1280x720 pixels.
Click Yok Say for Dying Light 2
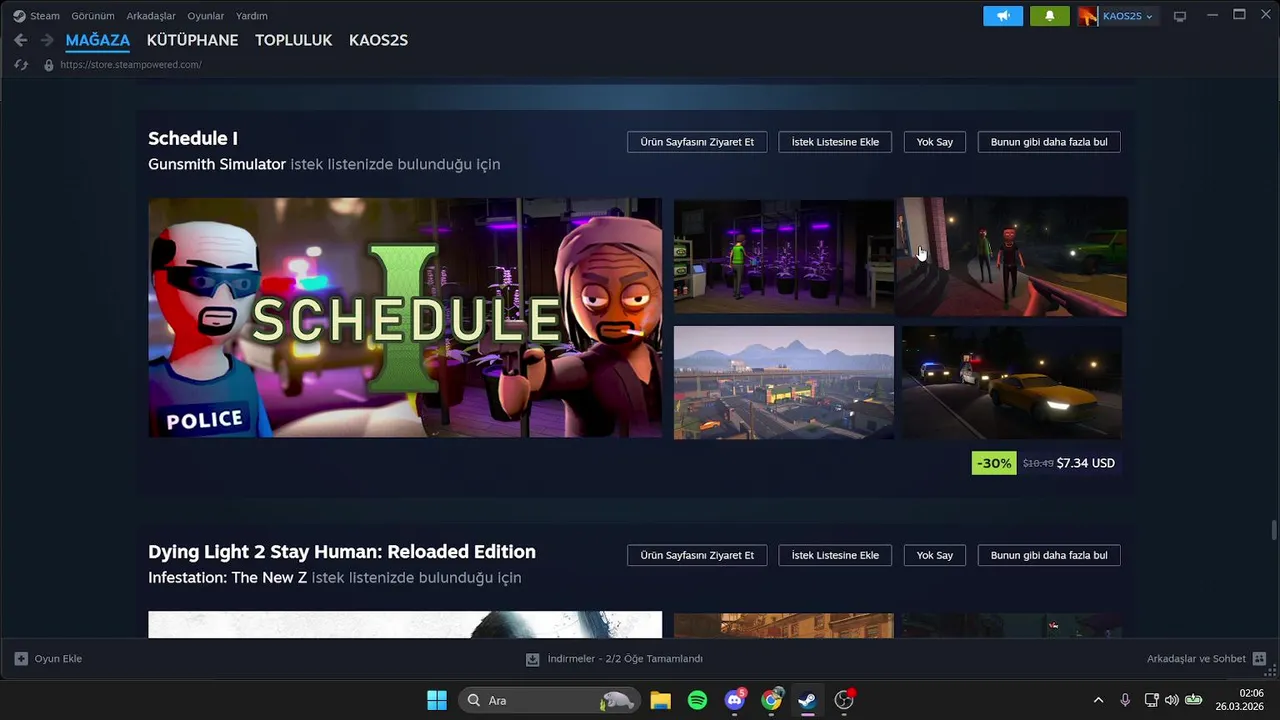pos(935,555)
